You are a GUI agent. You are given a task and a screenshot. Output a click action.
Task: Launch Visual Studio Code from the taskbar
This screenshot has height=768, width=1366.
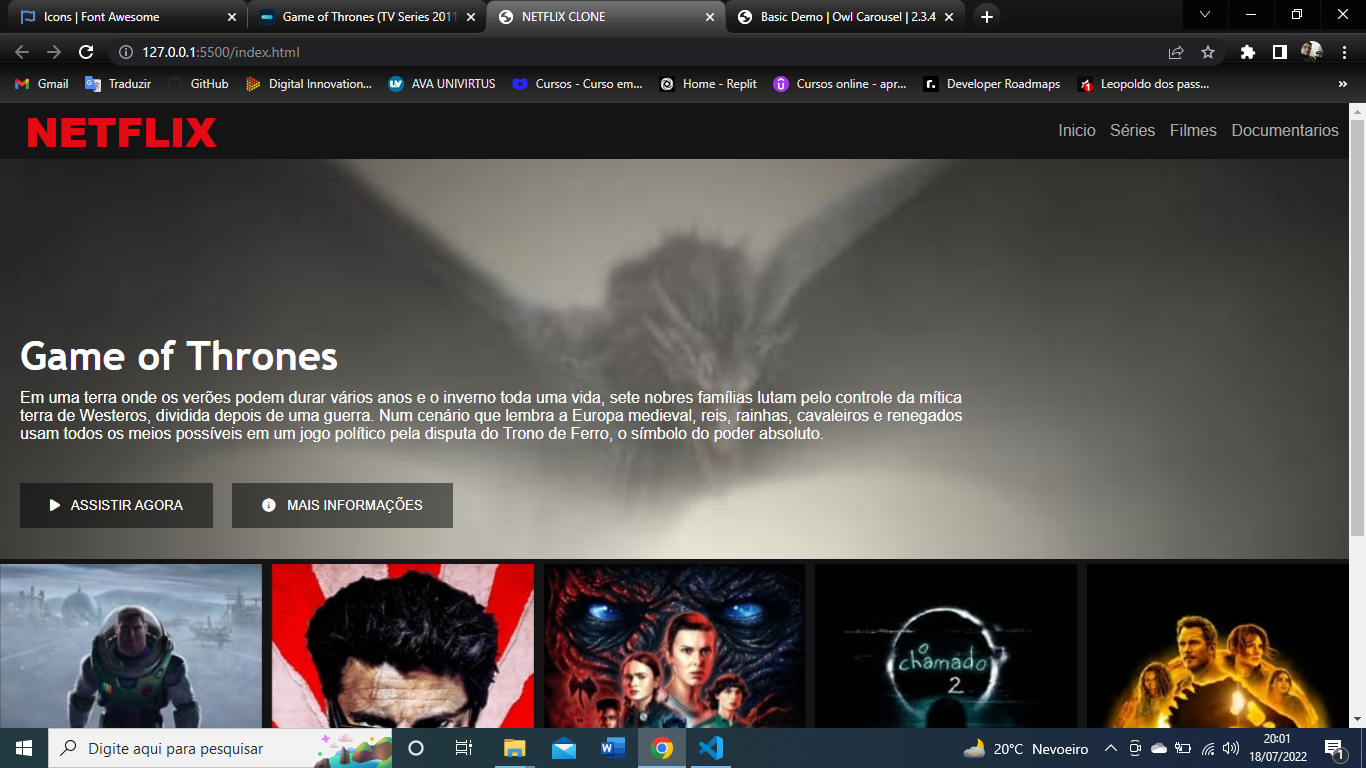[x=711, y=748]
